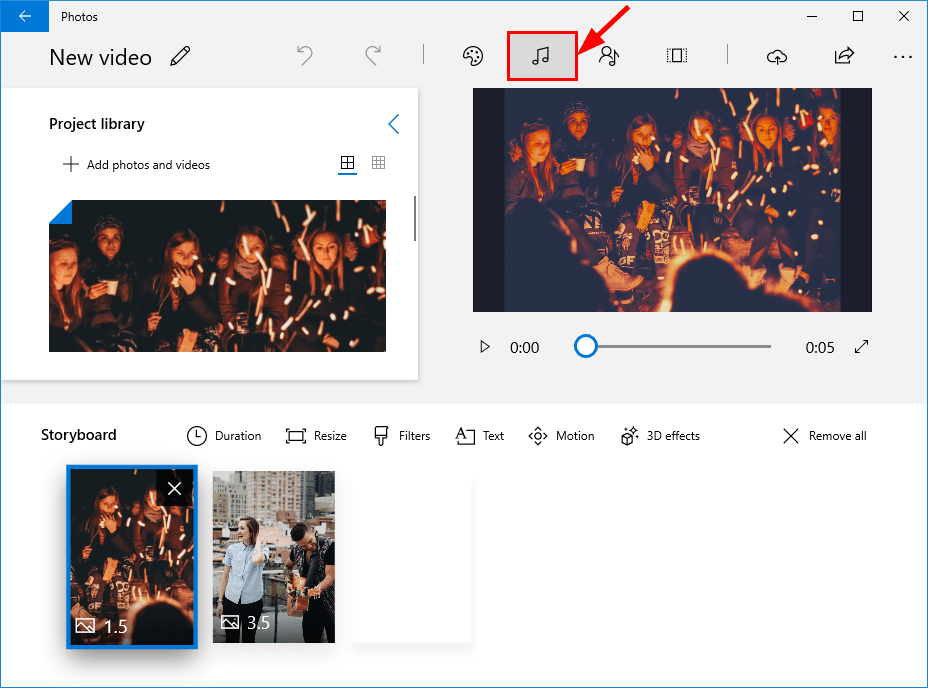
Task: Open the background music picker
Action: pyautogui.click(x=541, y=55)
